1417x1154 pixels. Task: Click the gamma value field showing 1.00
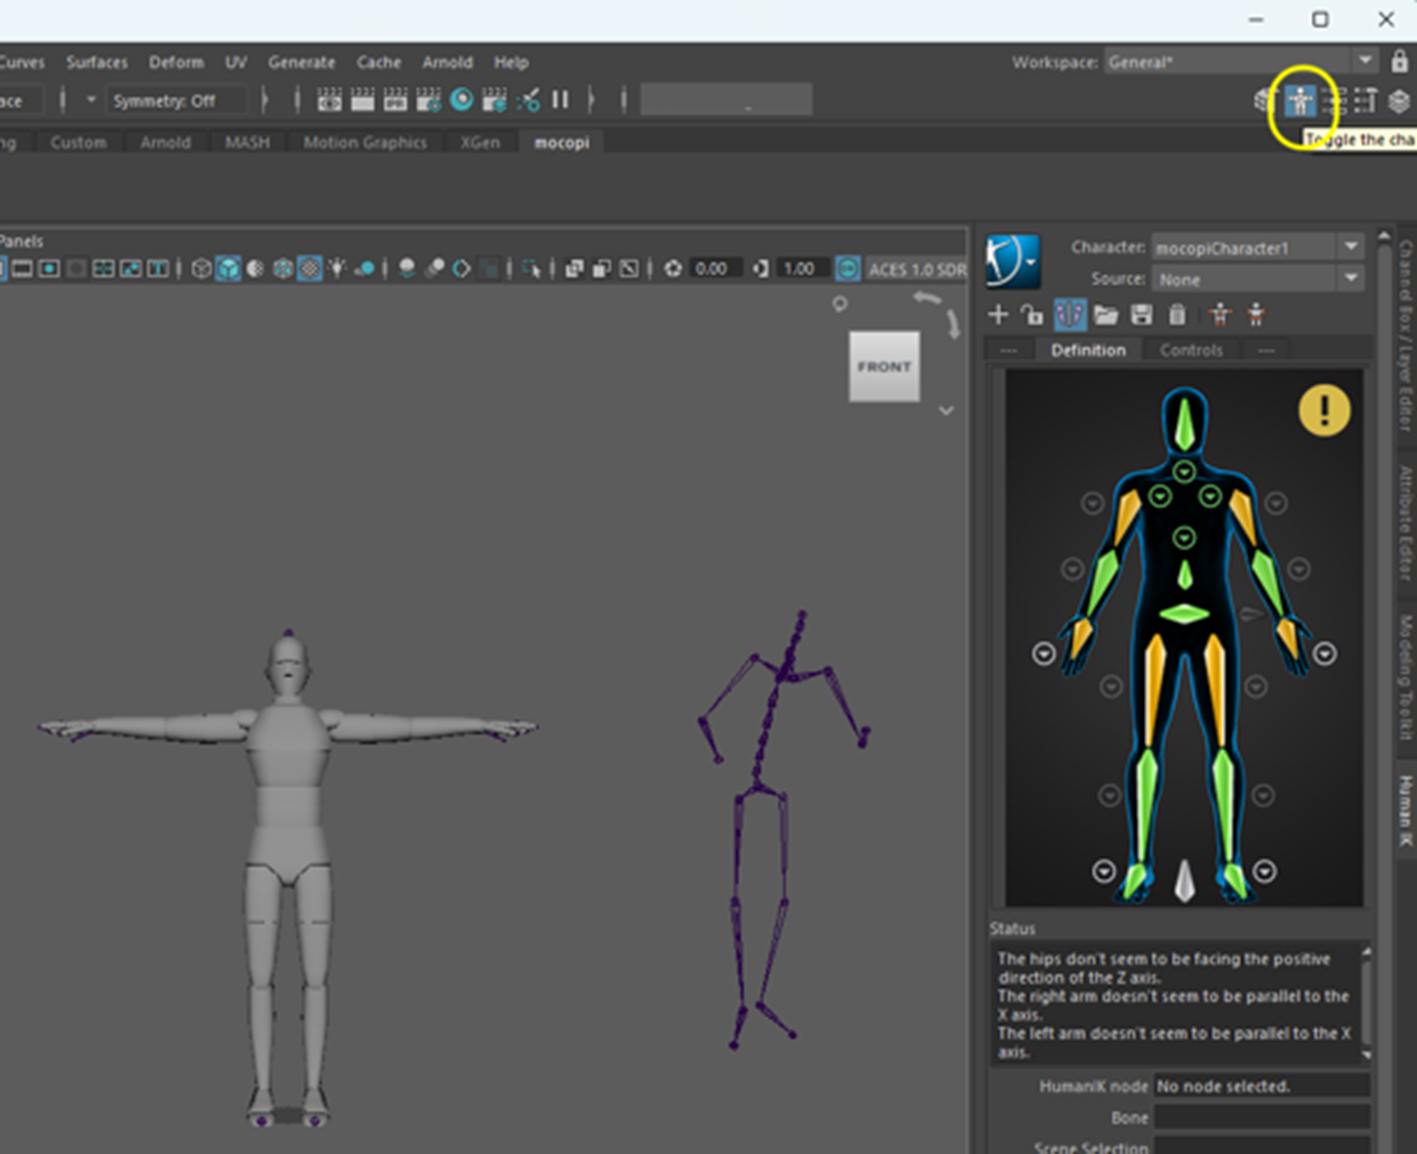tap(798, 269)
